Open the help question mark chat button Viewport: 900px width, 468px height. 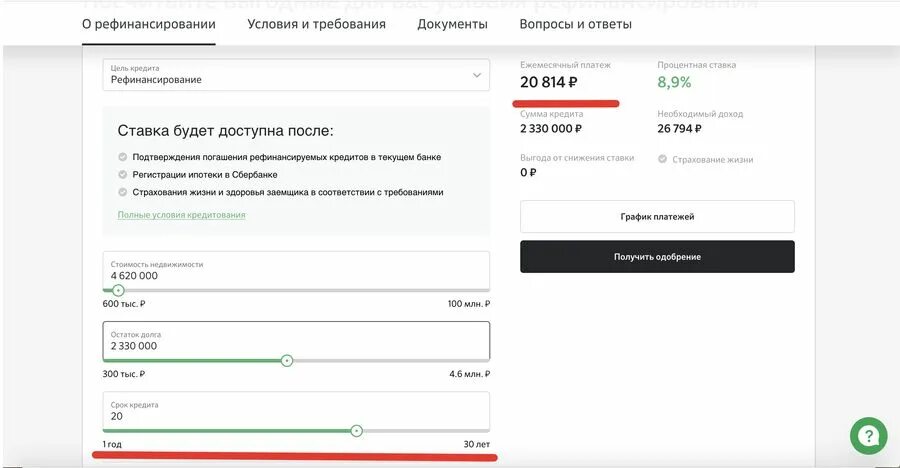[868, 436]
